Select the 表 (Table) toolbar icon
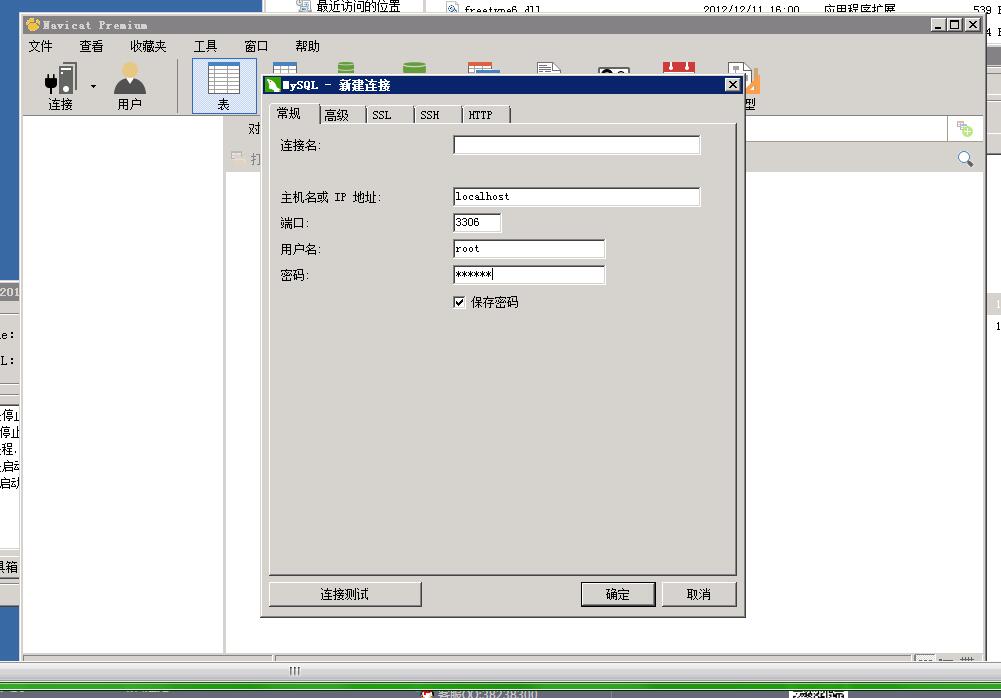 click(223, 80)
